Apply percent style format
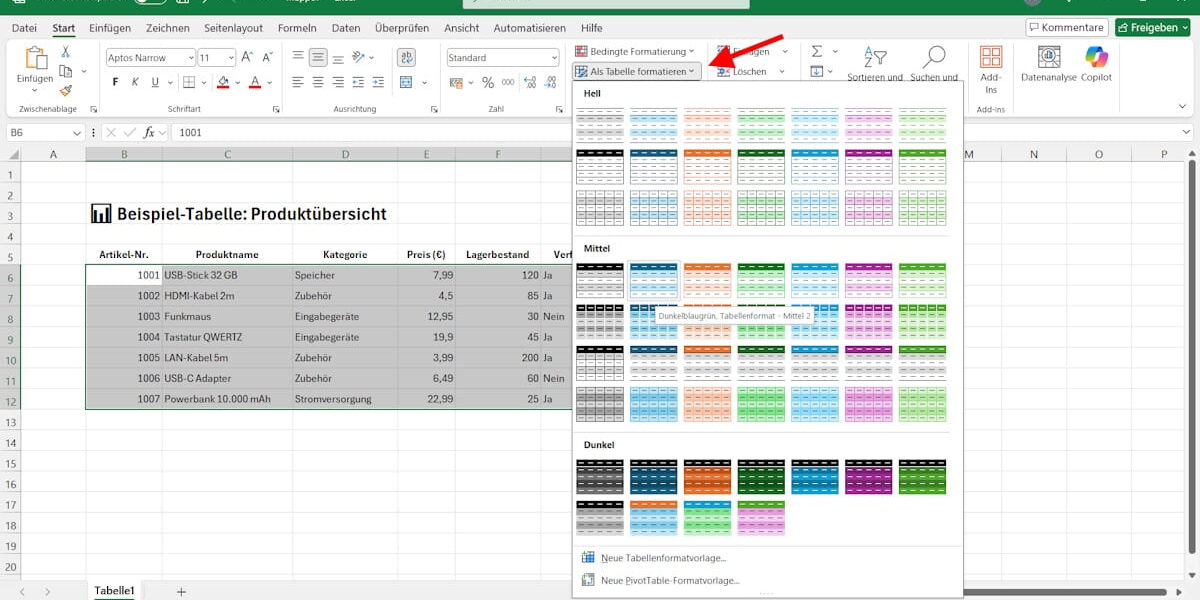The width and height of the screenshot is (1200, 600). click(x=488, y=82)
